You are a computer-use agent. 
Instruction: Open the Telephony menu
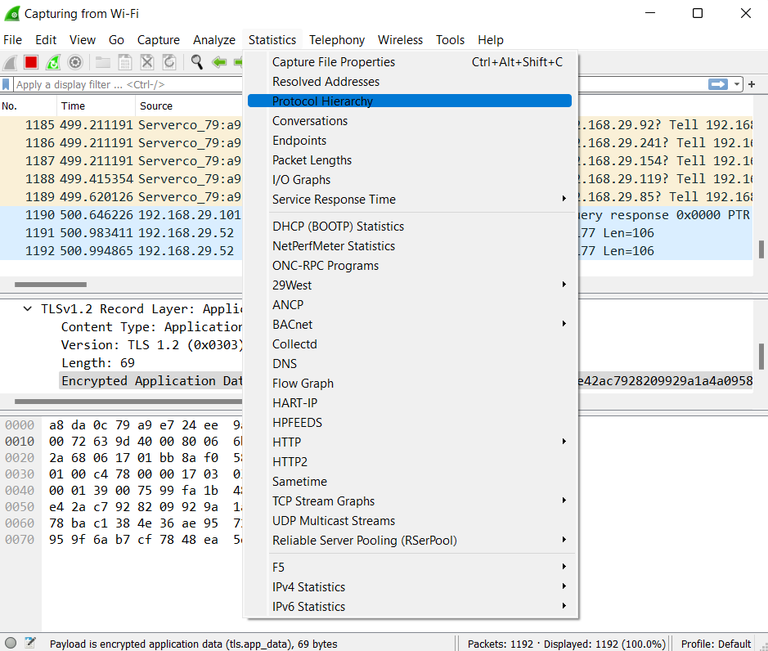point(337,40)
